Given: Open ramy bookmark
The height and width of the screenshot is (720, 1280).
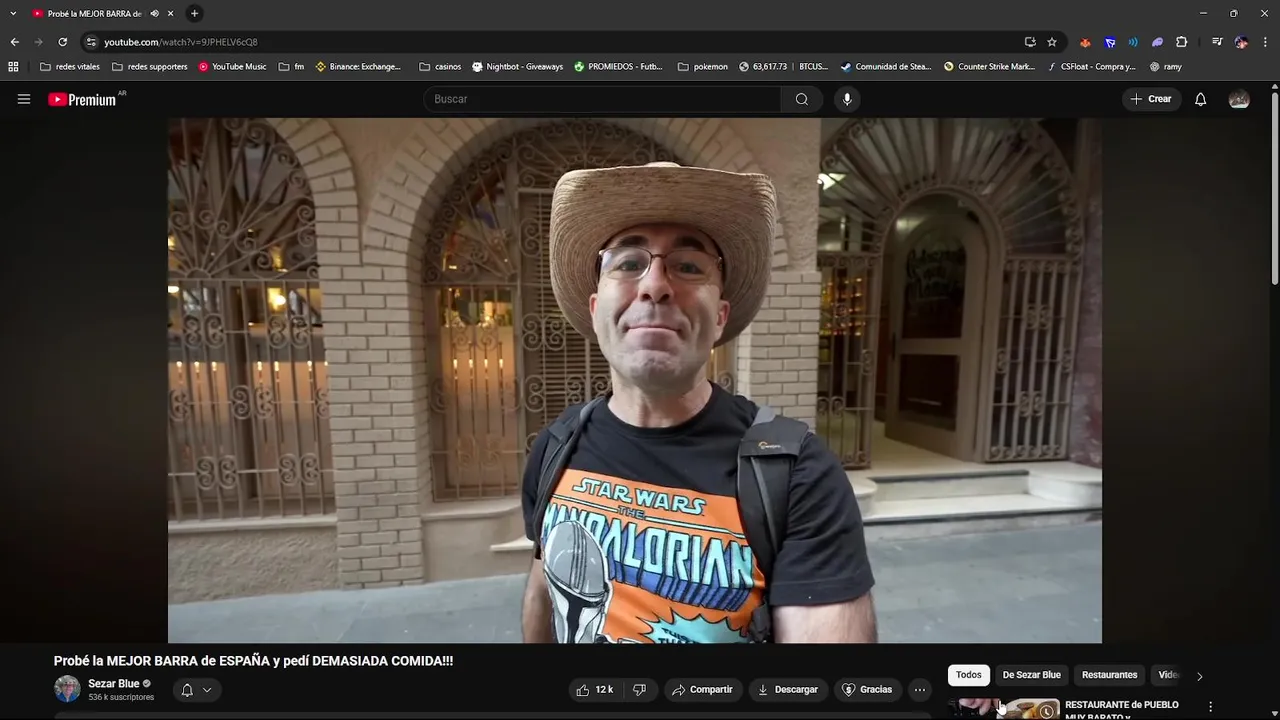Looking at the screenshot, I should [1166, 67].
